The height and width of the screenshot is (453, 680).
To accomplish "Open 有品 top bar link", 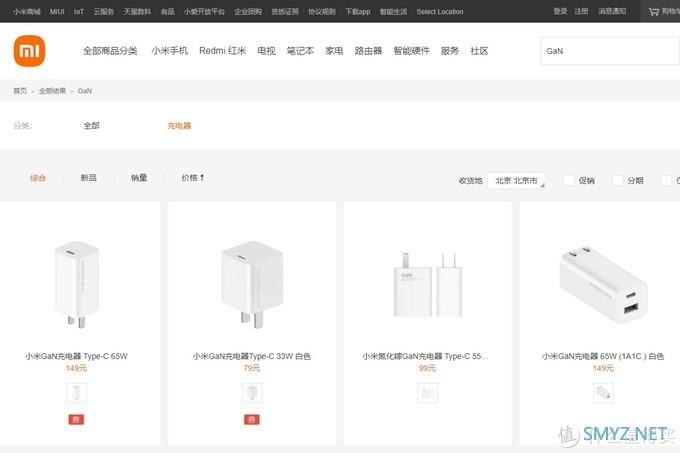I will point(167,12).
